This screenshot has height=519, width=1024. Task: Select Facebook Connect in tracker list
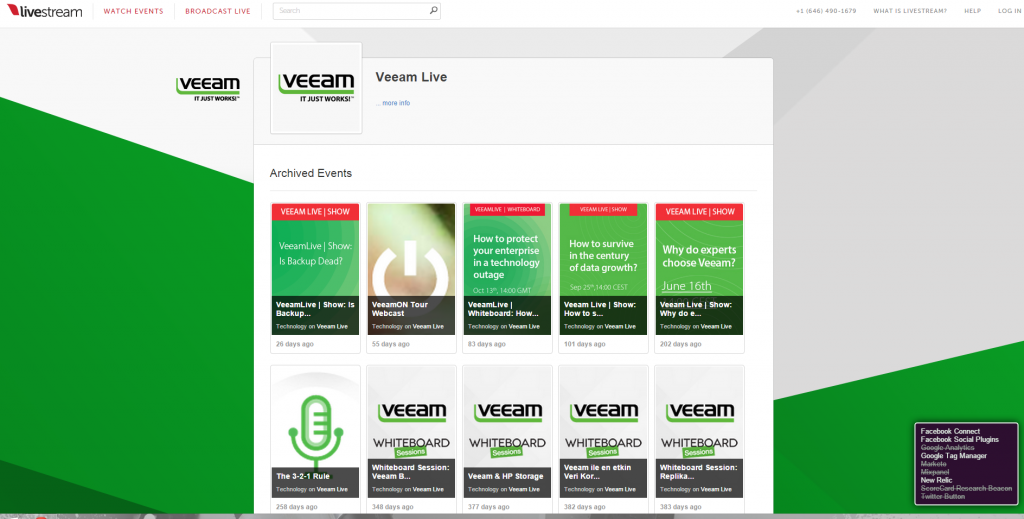950,432
